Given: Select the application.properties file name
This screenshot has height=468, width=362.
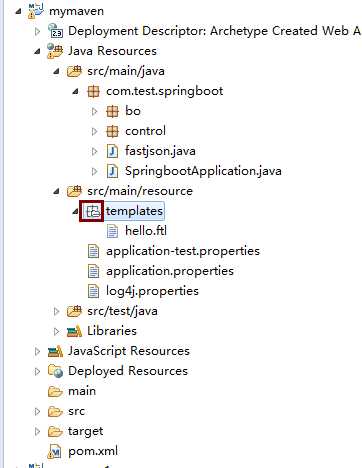Looking at the screenshot, I should (170, 271).
